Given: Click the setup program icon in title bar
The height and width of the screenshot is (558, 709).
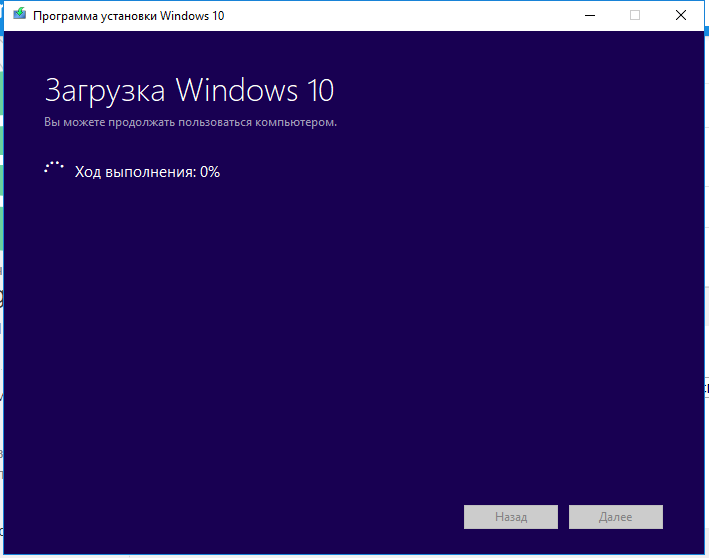Looking at the screenshot, I should click(19, 14).
